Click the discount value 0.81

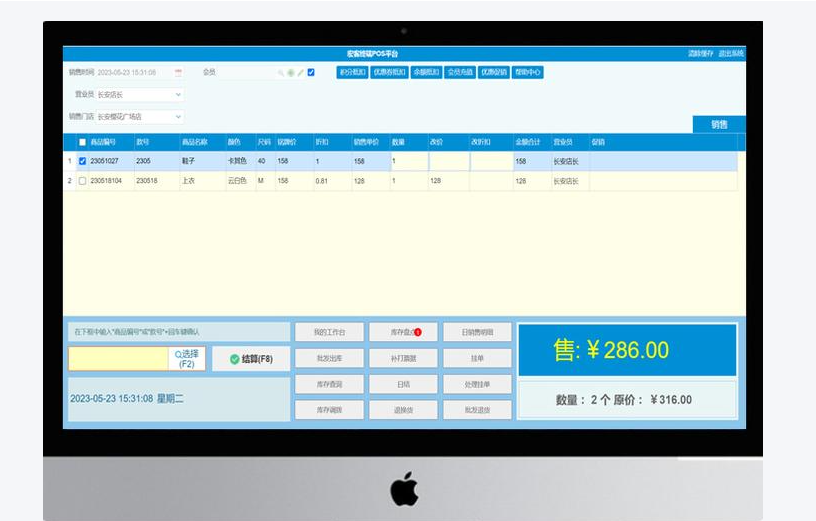tap(322, 181)
